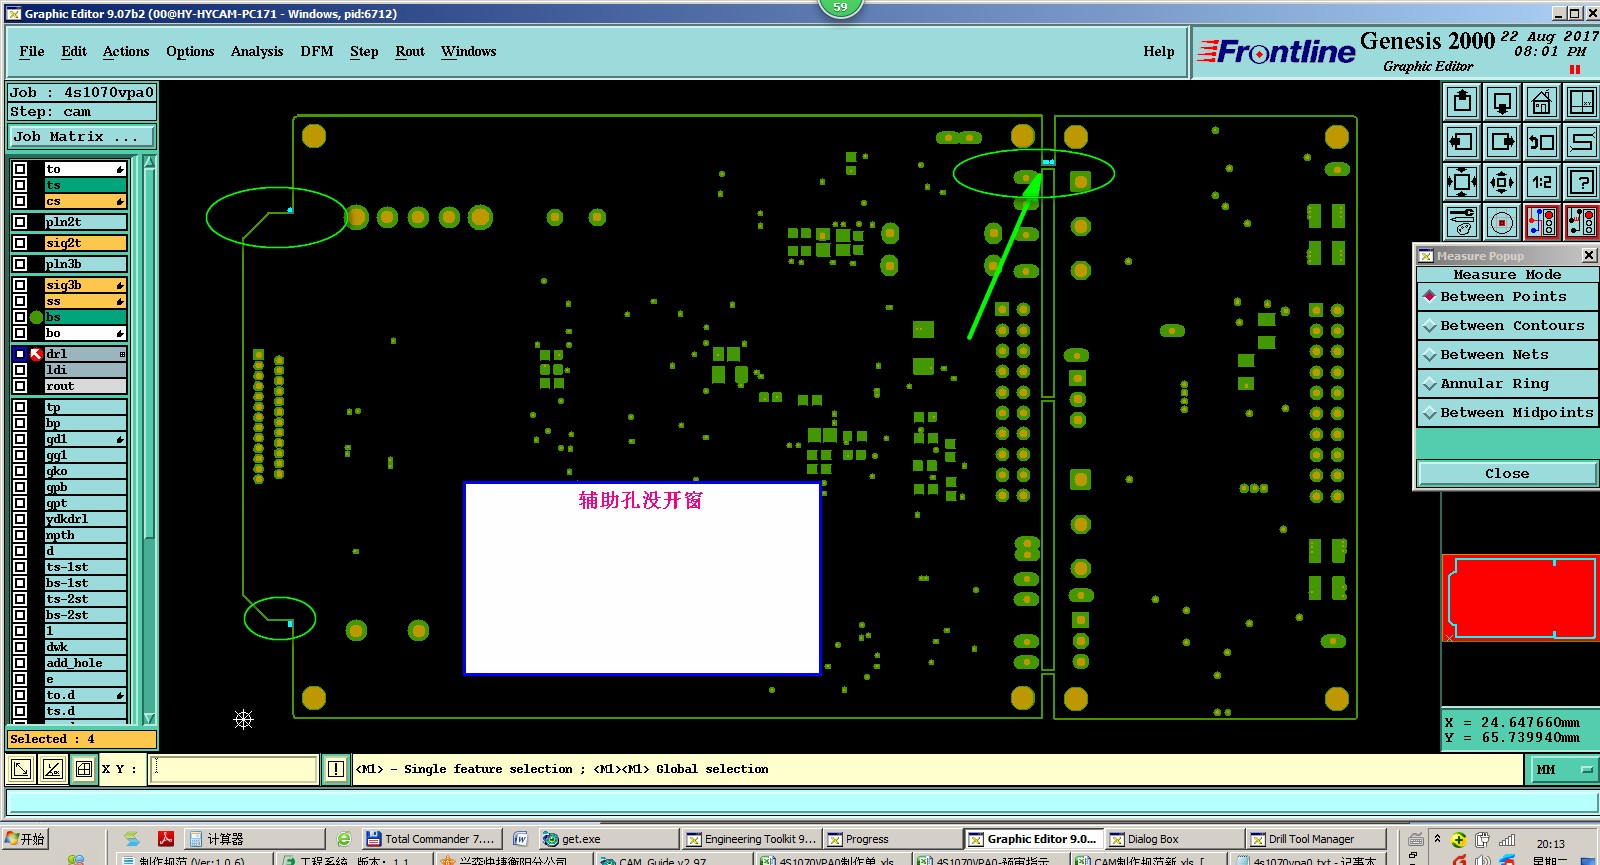Open the Help menu
1600x865 pixels.
pyautogui.click(x=1159, y=52)
